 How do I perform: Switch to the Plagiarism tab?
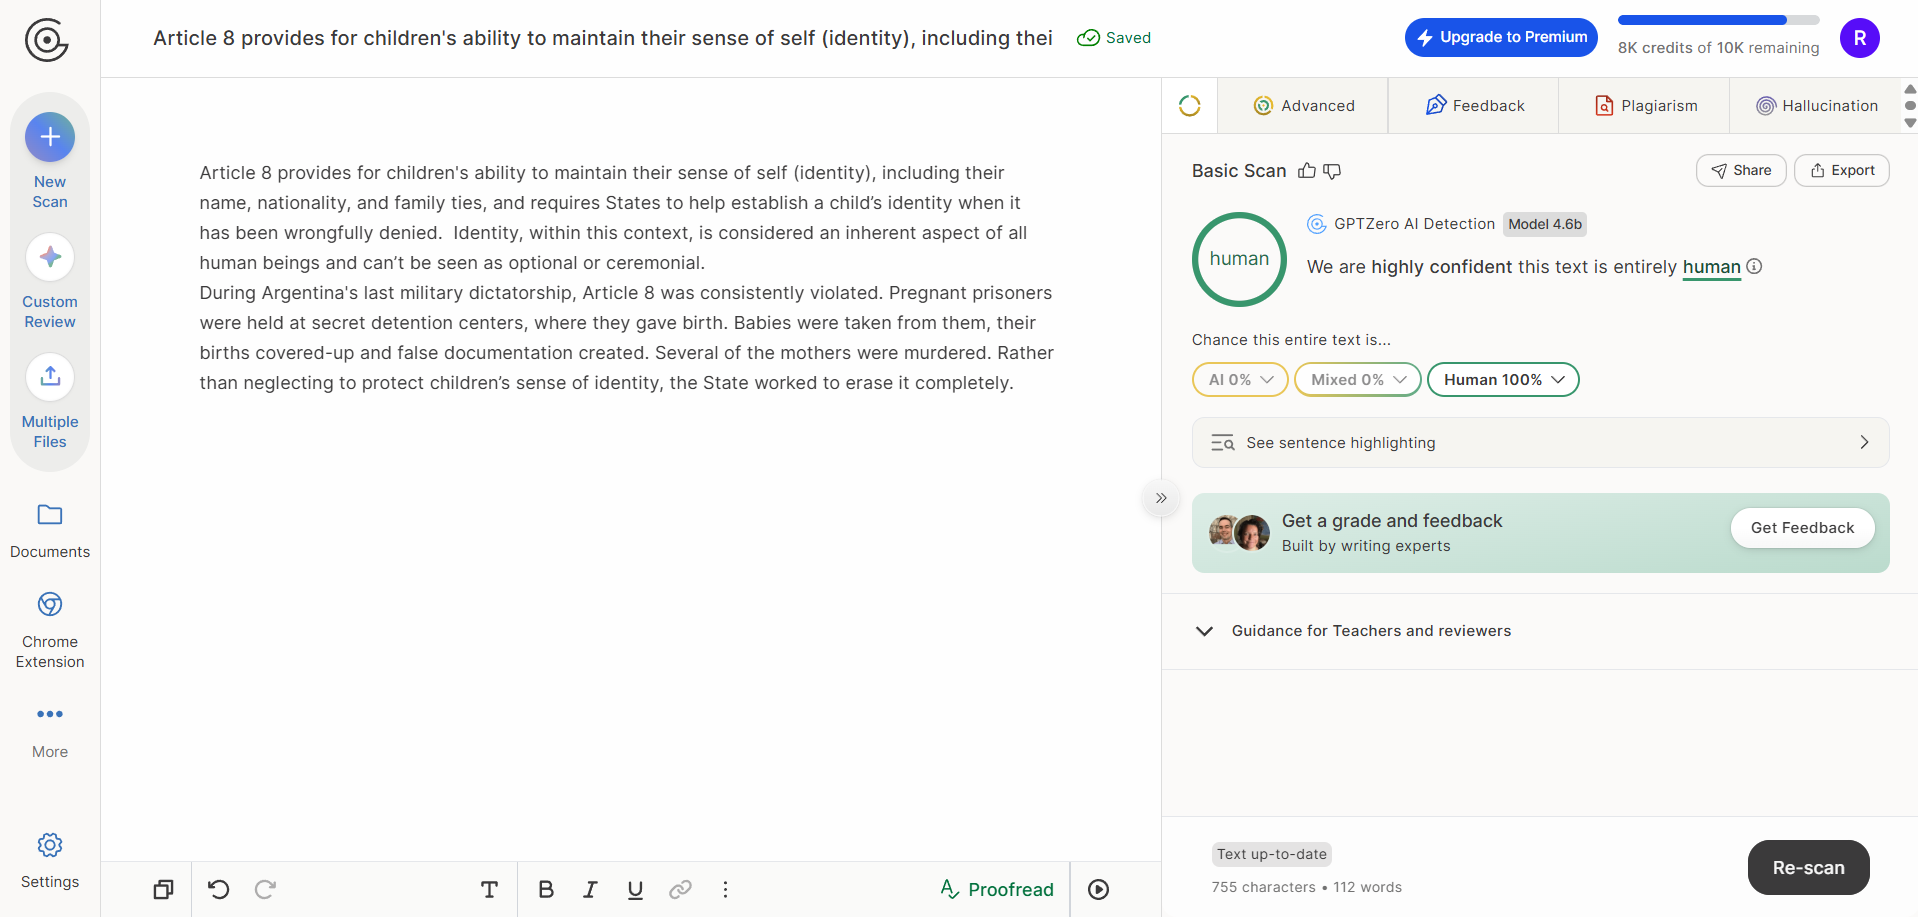[1645, 106]
